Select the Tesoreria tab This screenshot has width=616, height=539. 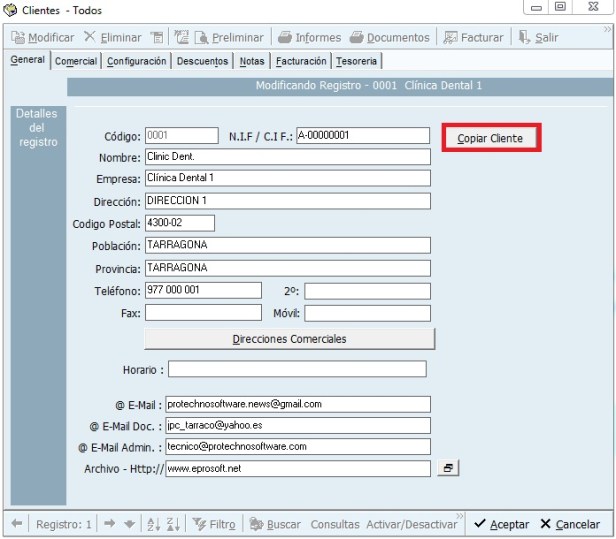(x=356, y=61)
